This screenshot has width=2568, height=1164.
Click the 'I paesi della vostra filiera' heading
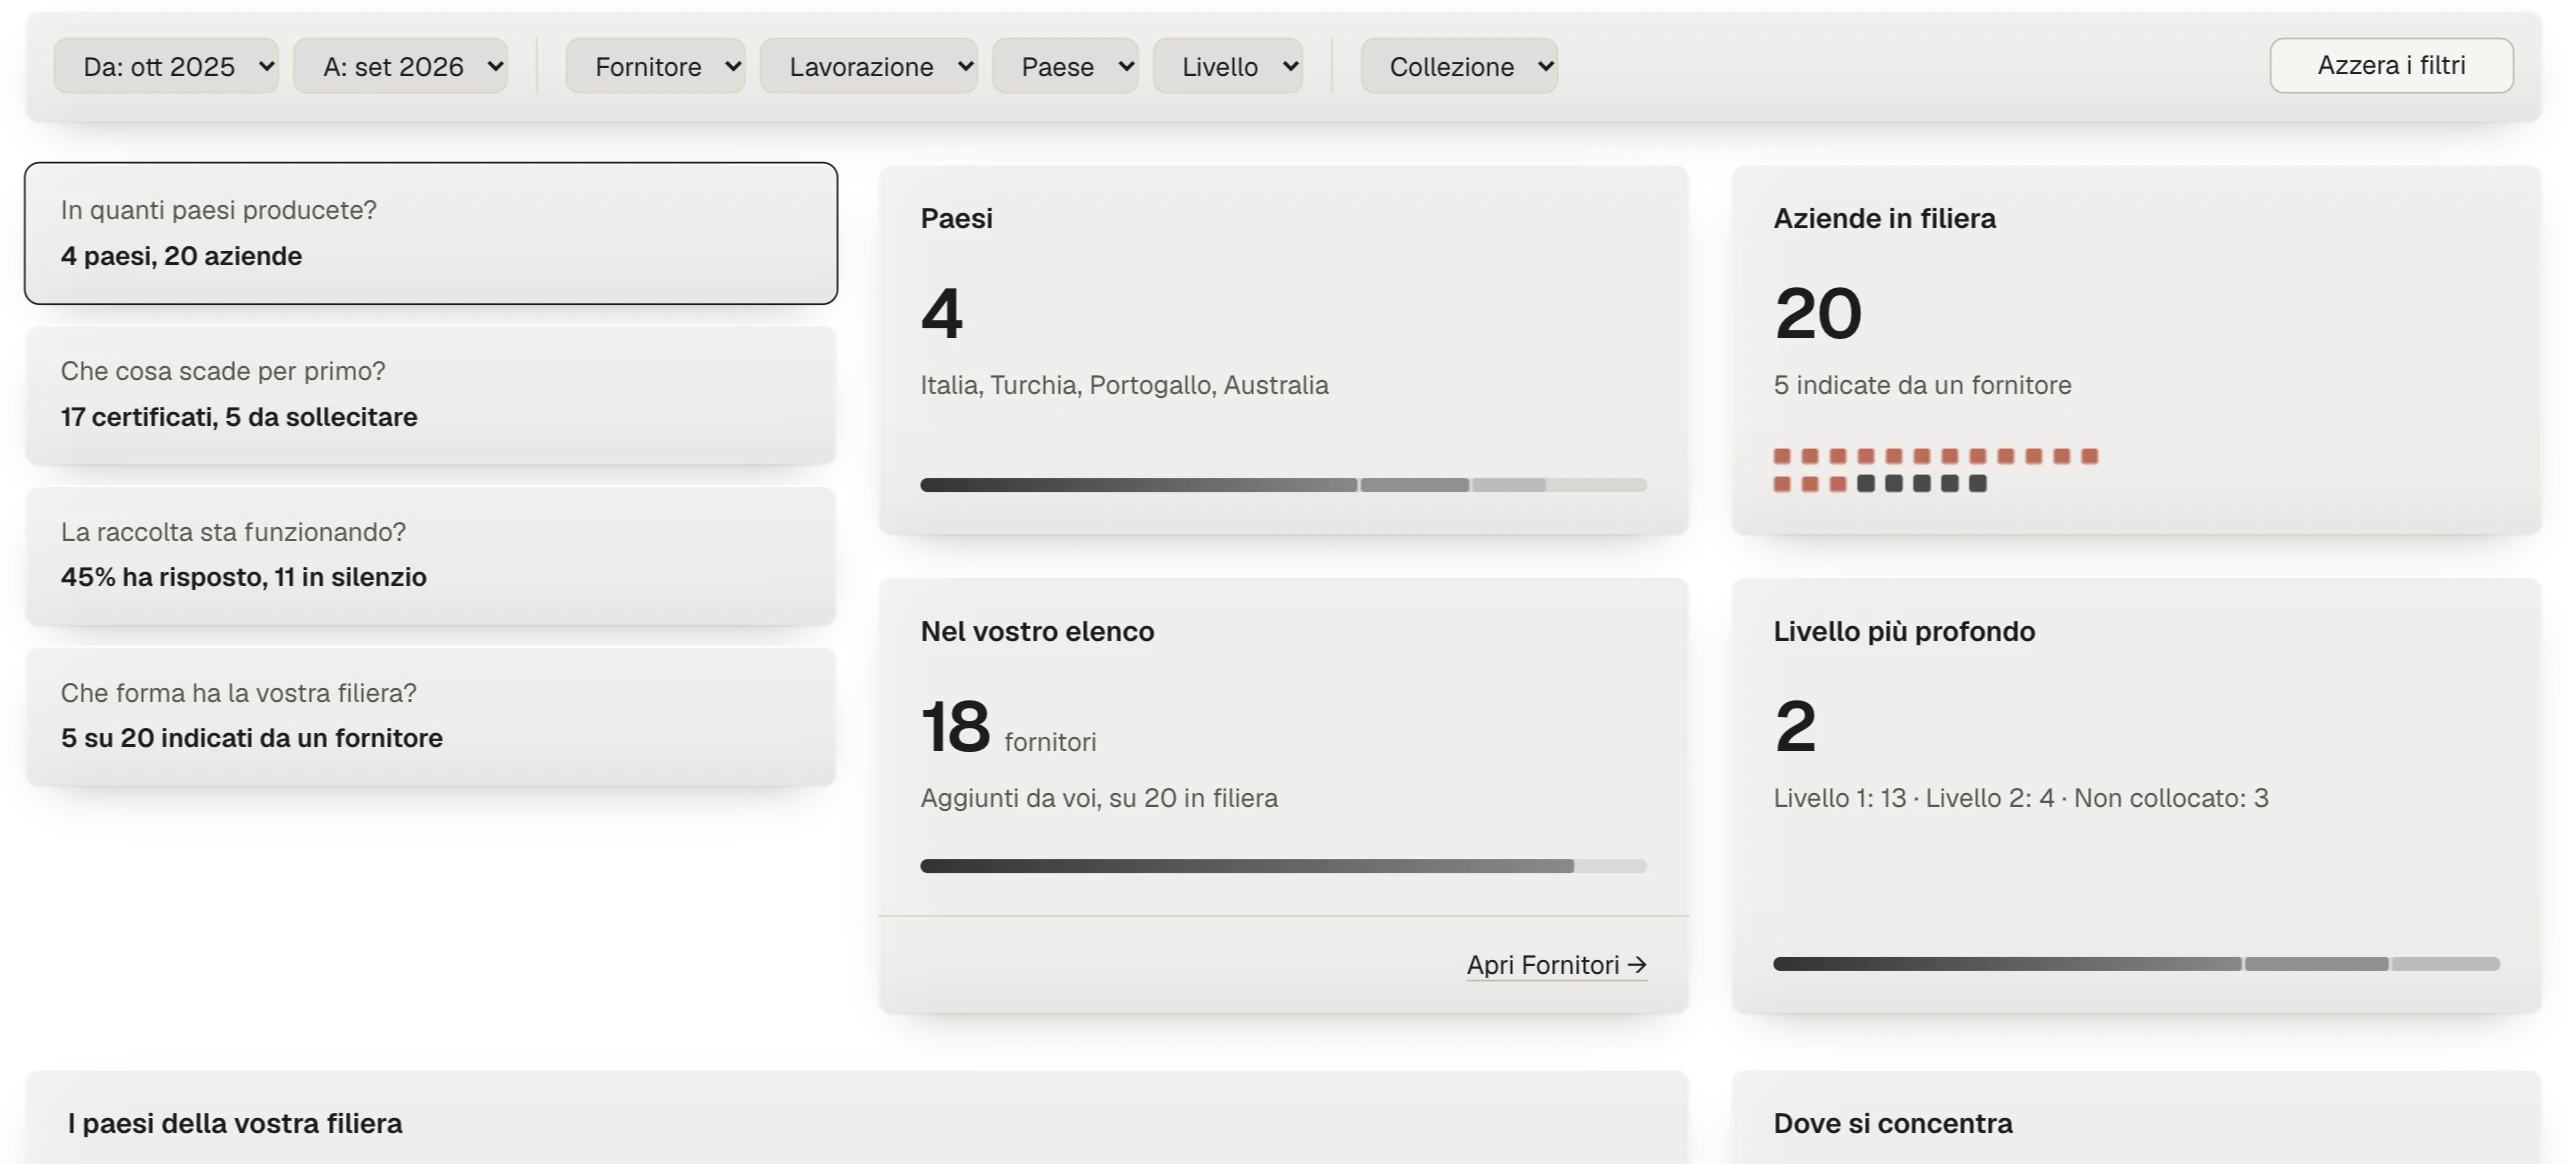pyautogui.click(x=235, y=1123)
